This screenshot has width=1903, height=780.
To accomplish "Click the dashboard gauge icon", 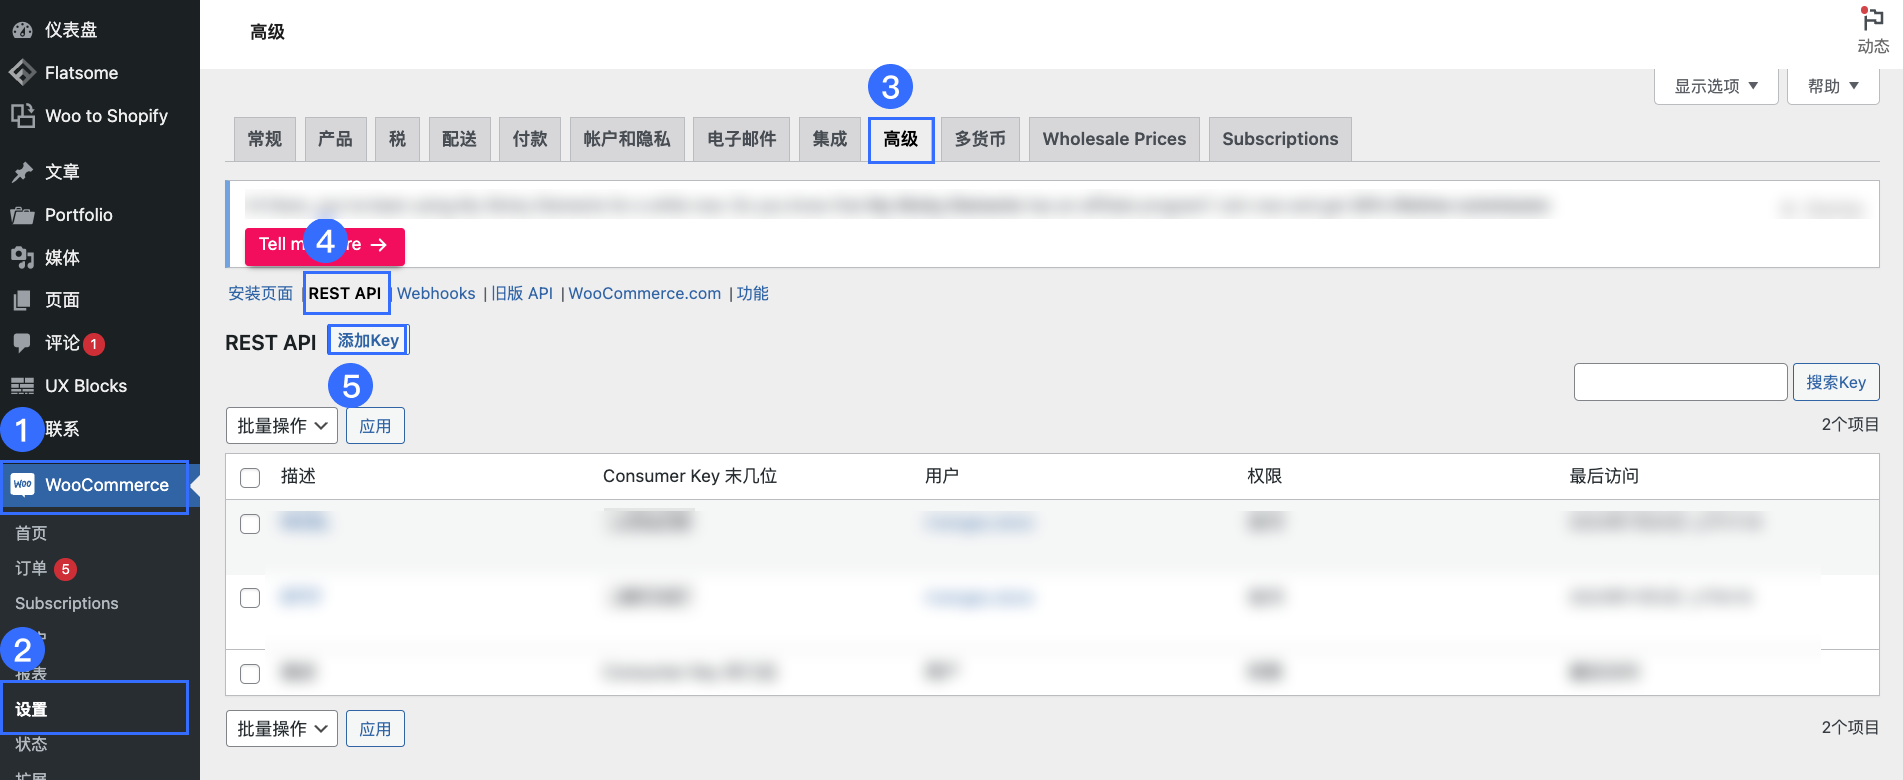I will coord(22,30).
